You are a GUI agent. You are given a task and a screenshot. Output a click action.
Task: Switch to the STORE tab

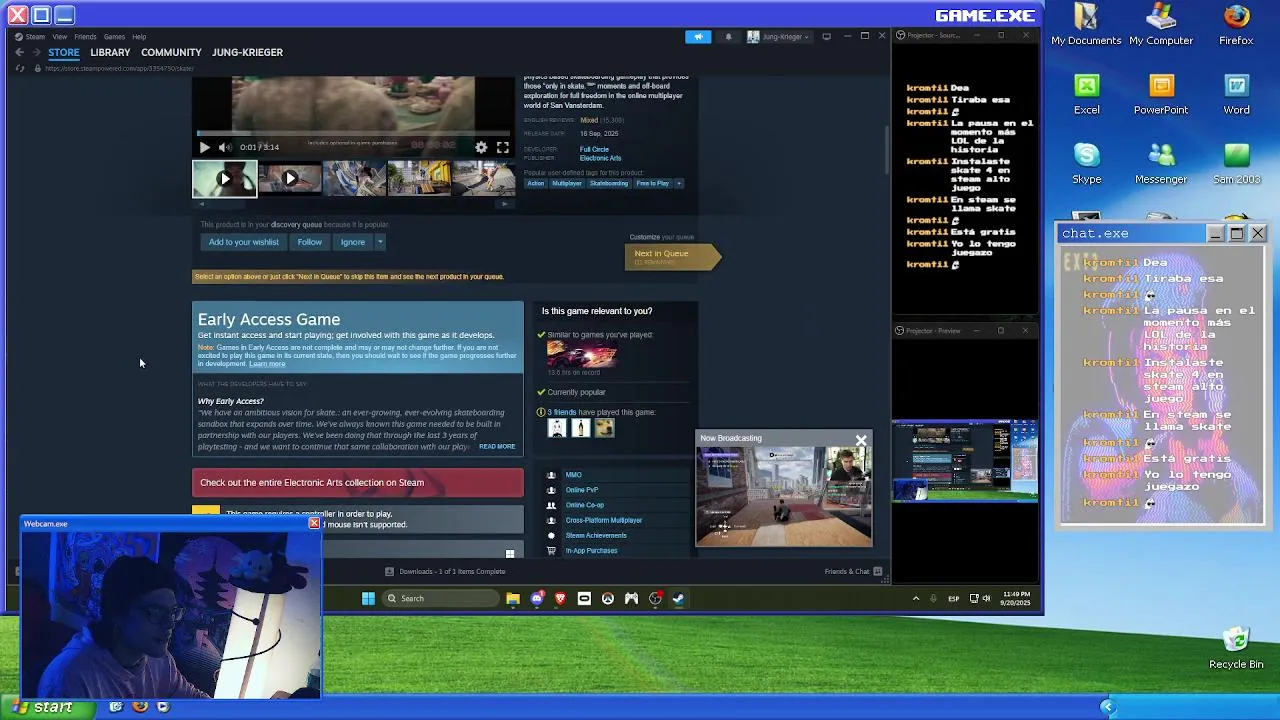[64, 52]
